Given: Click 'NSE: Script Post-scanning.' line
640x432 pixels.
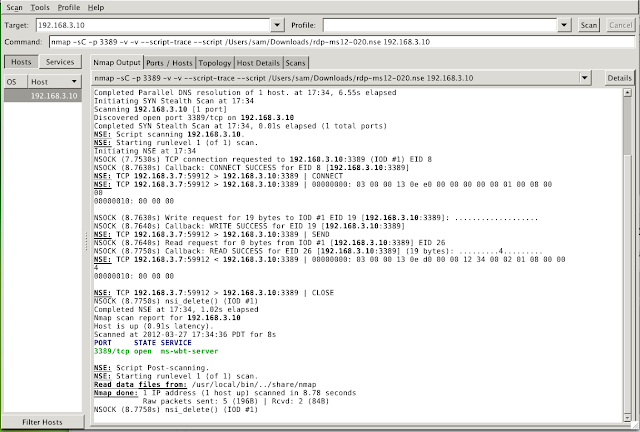Looking at the screenshot, I should tap(151, 367).
